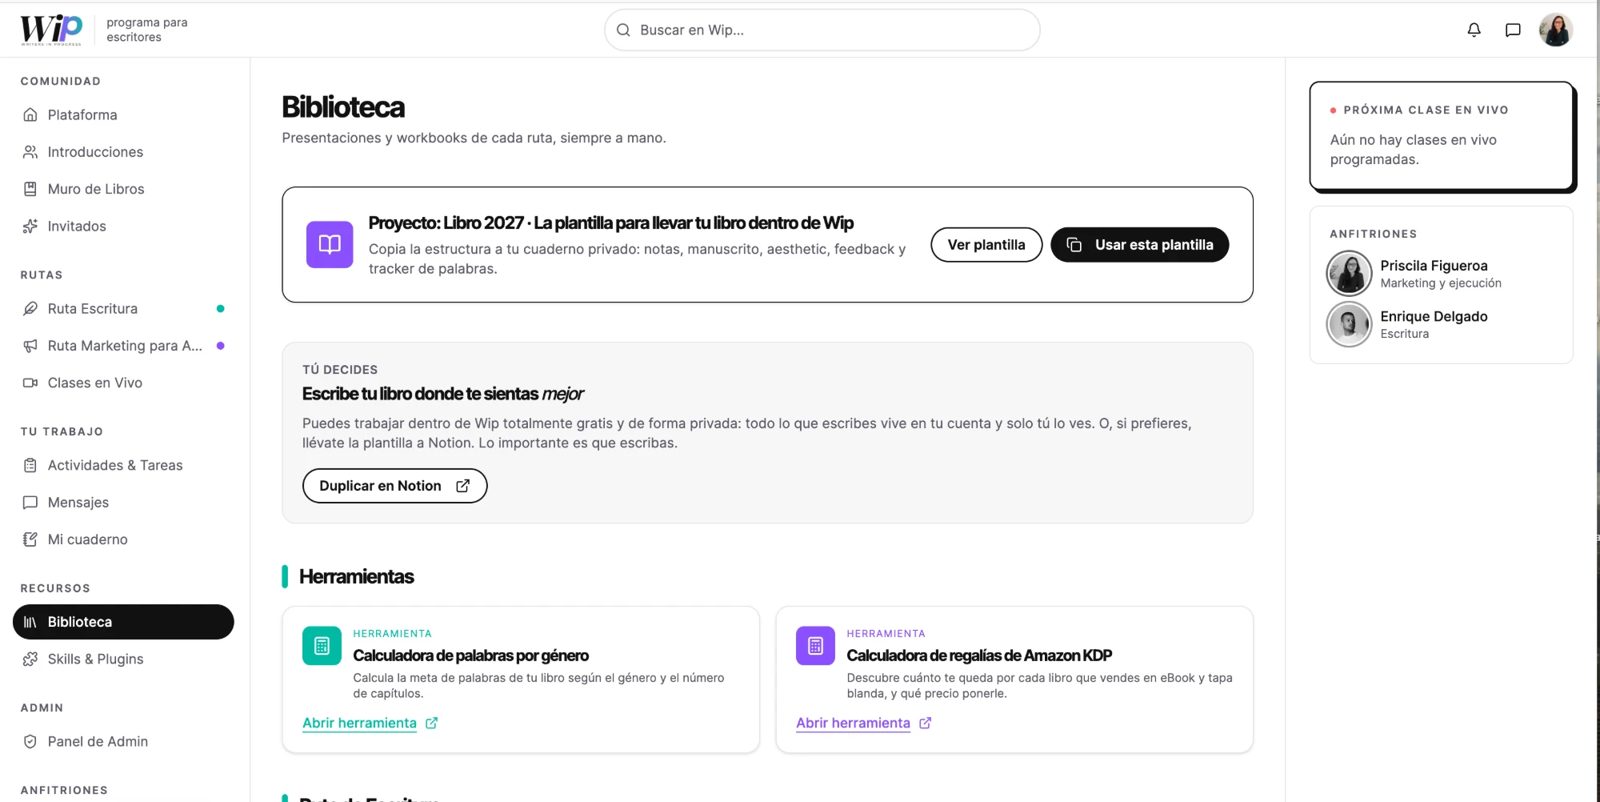Click the Wip logo
This screenshot has height=802, width=1600.
click(x=51, y=30)
